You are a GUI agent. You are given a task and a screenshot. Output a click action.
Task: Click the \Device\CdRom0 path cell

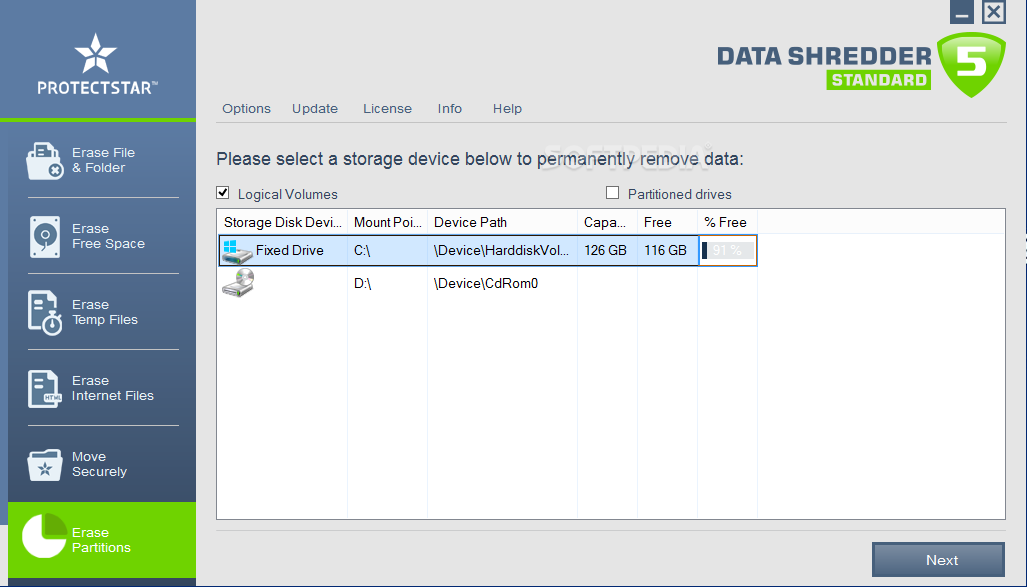pyautogui.click(x=502, y=283)
